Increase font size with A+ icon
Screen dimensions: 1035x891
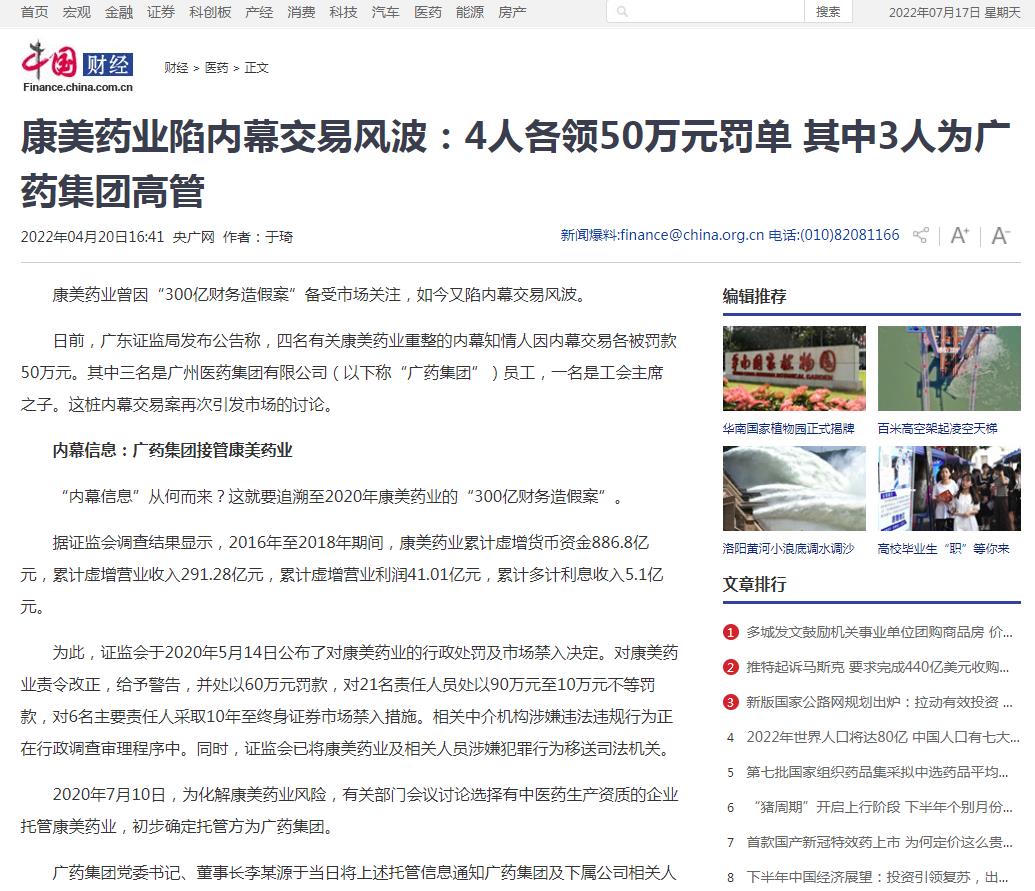coord(960,235)
